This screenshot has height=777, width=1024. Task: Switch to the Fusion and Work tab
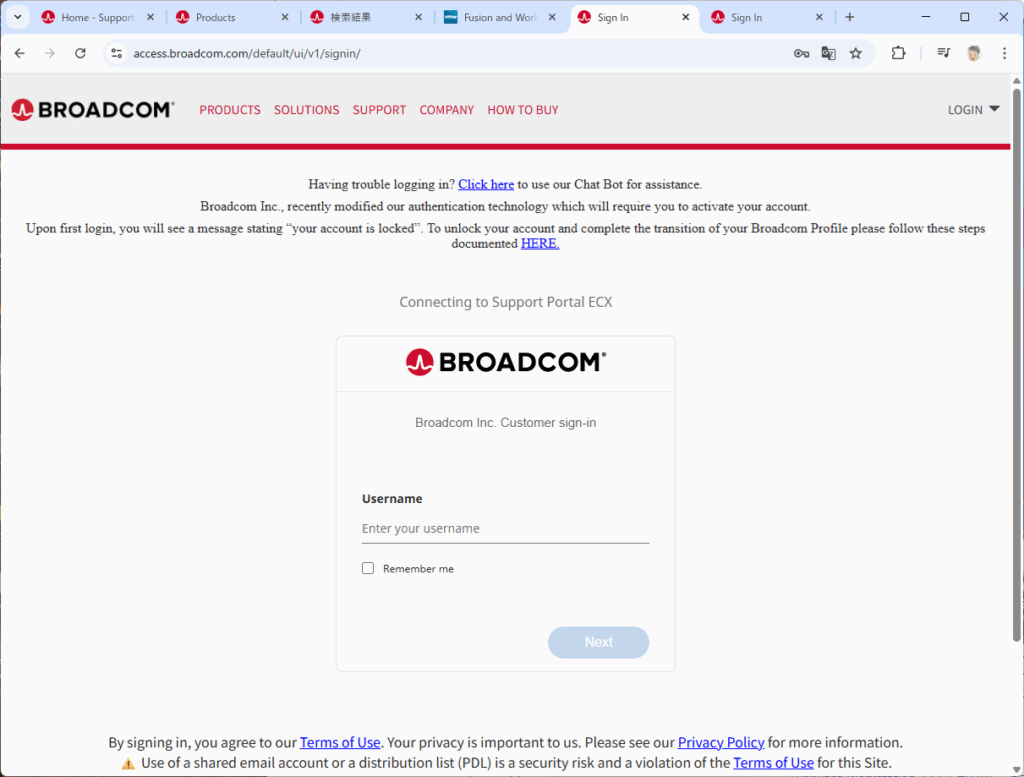point(500,18)
